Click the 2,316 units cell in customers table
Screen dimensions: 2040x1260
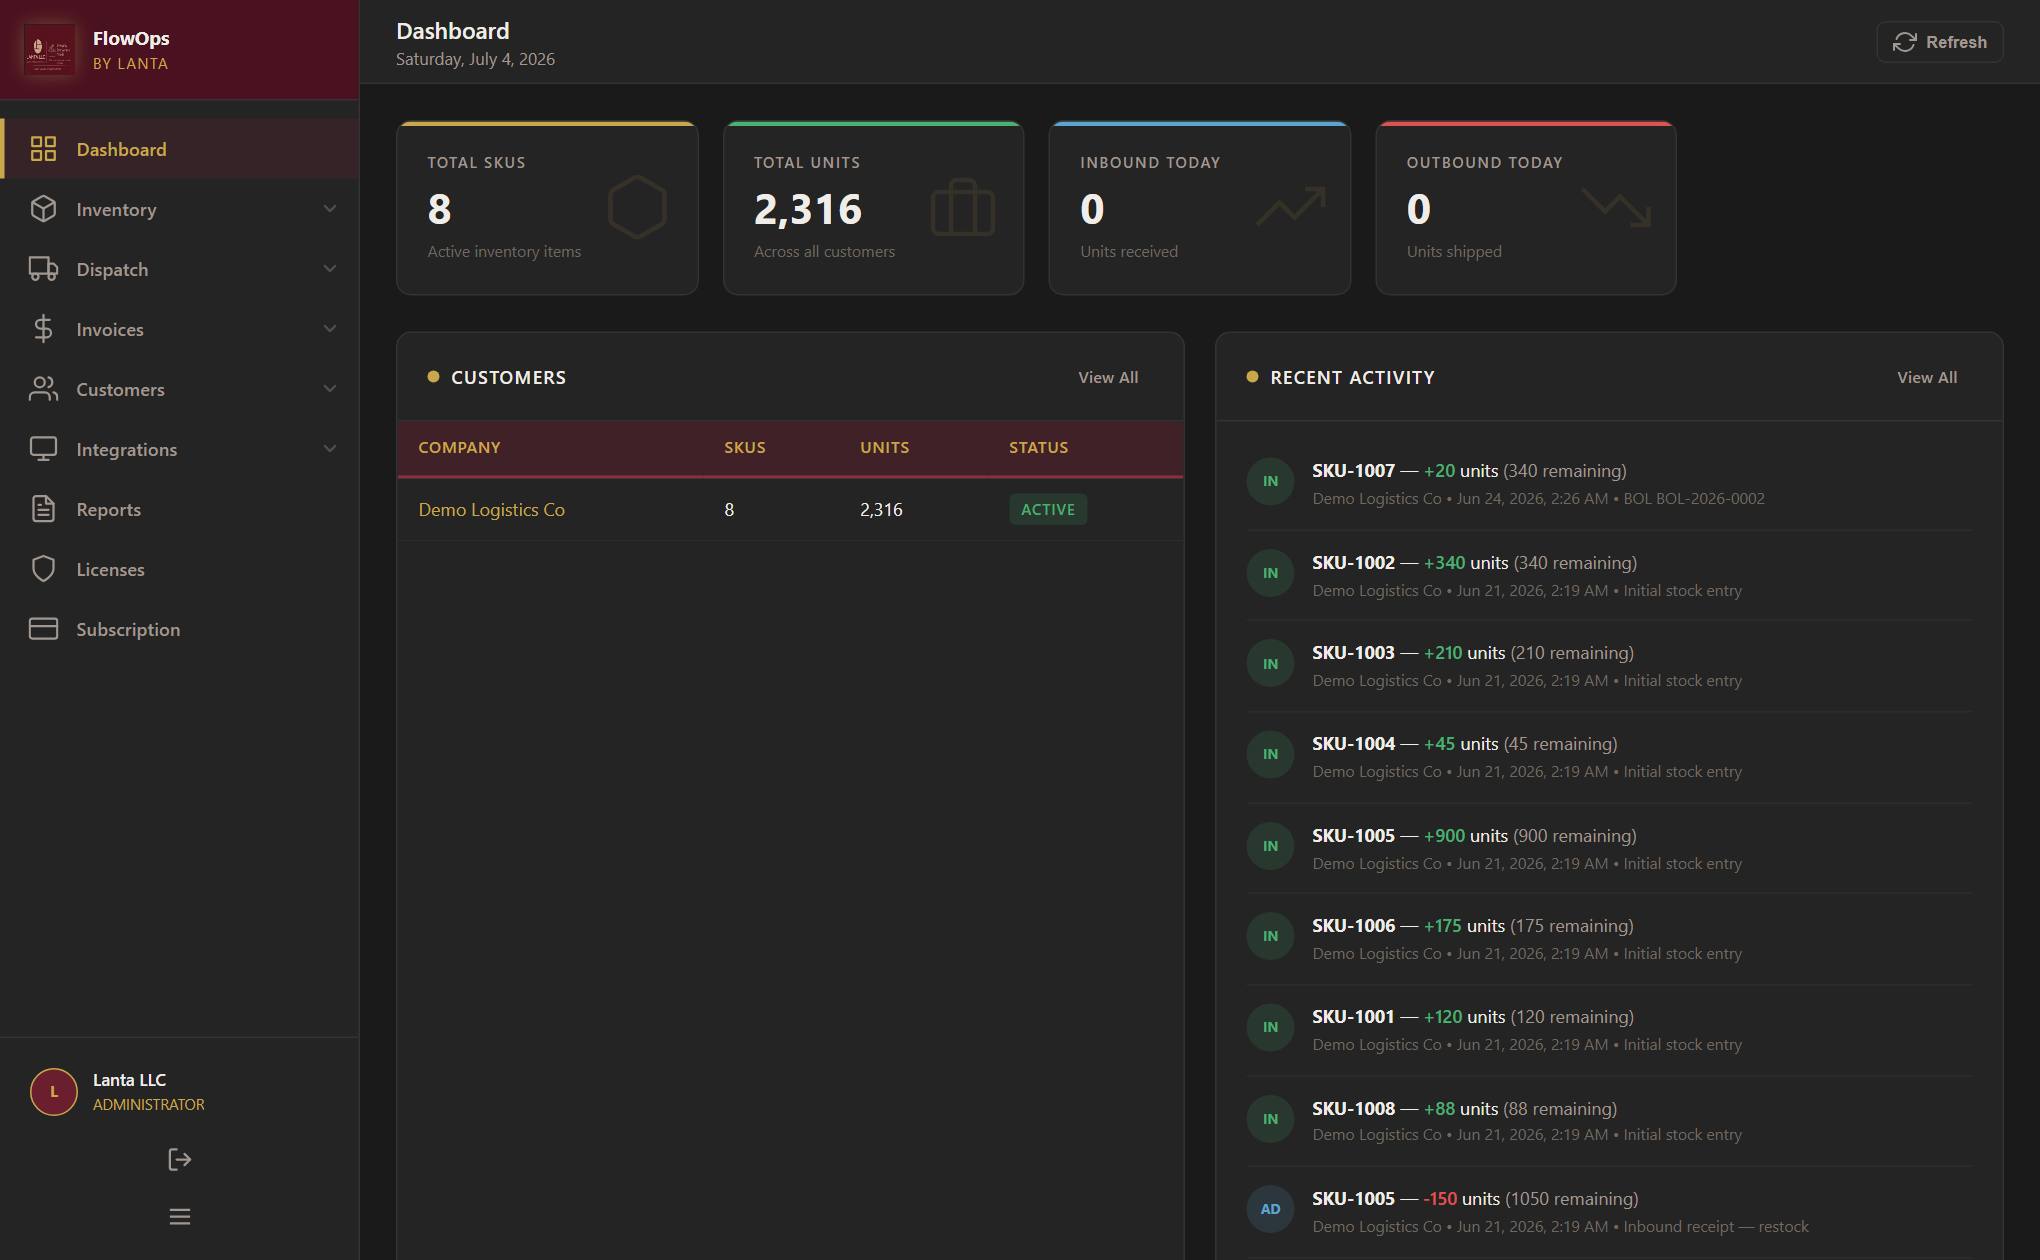(x=881, y=509)
